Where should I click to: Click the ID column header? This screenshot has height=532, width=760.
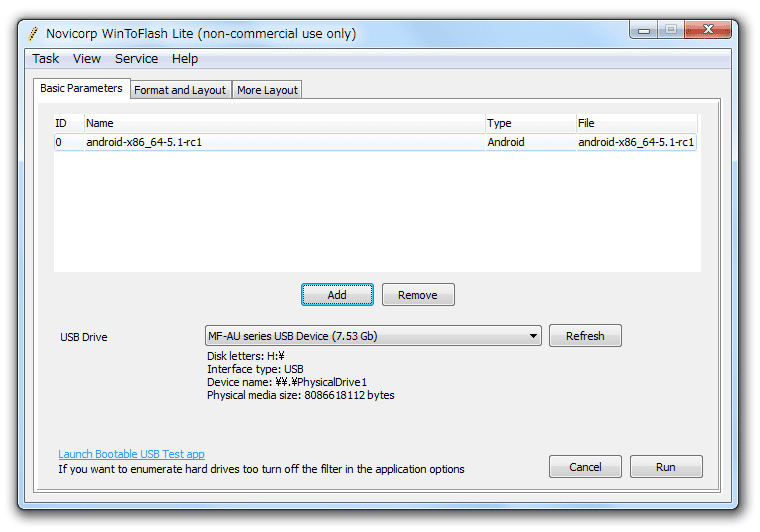(x=68, y=123)
